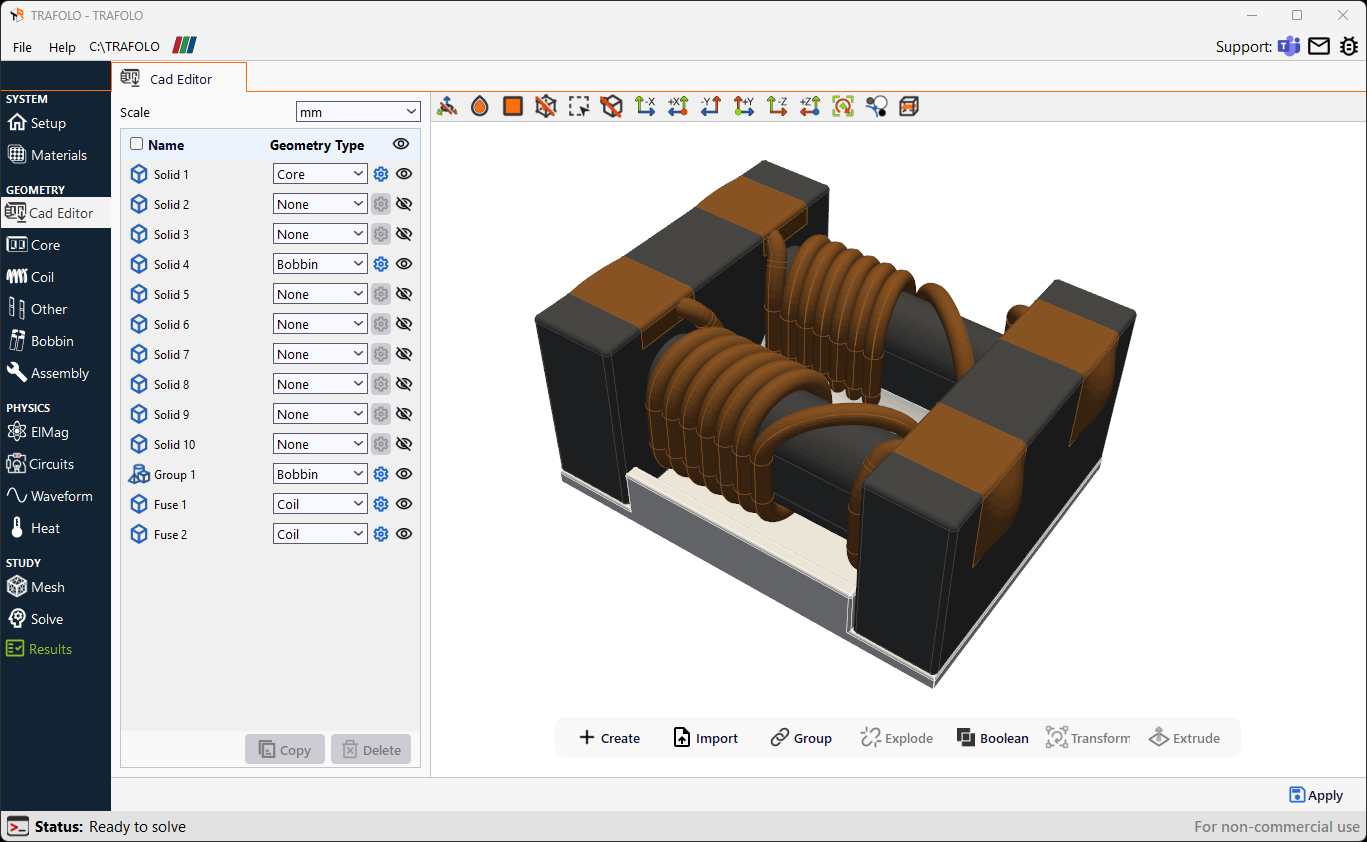Image resolution: width=1367 pixels, height=842 pixels.
Task: Hide Fuse 1 via its eye icon
Action: coord(404,504)
